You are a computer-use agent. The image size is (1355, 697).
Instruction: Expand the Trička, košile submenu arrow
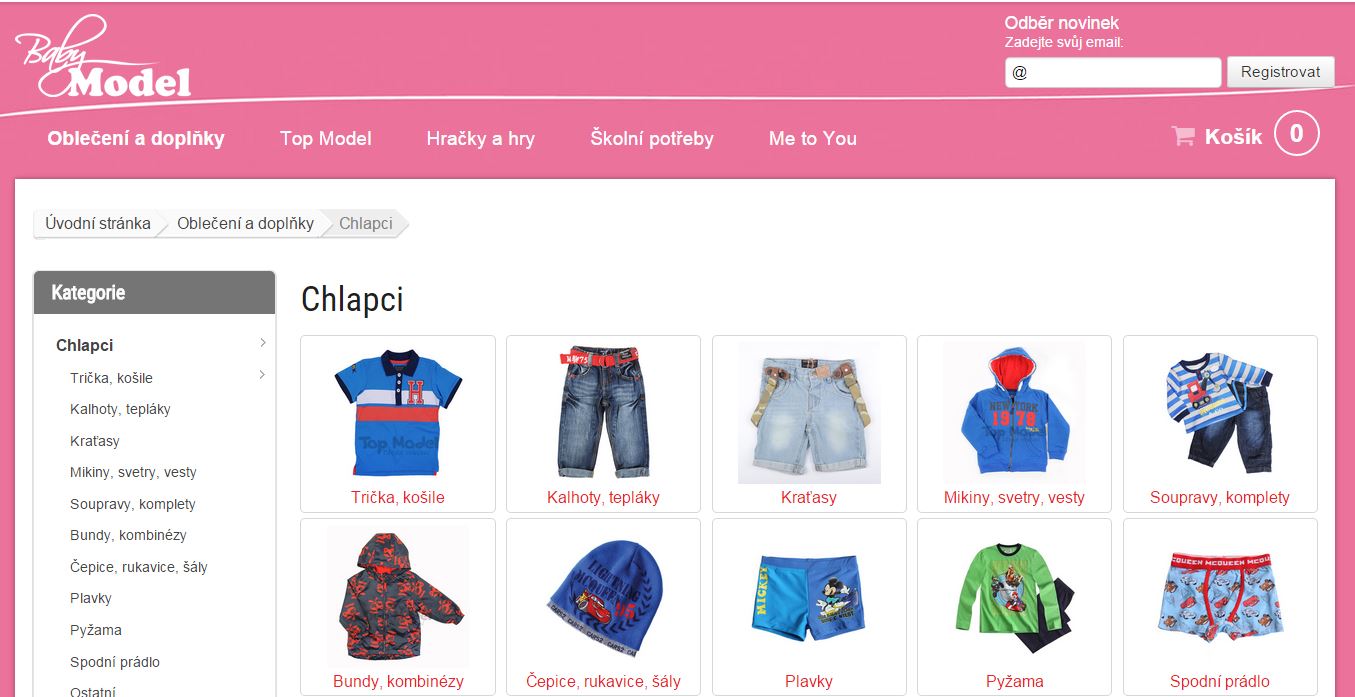(263, 375)
